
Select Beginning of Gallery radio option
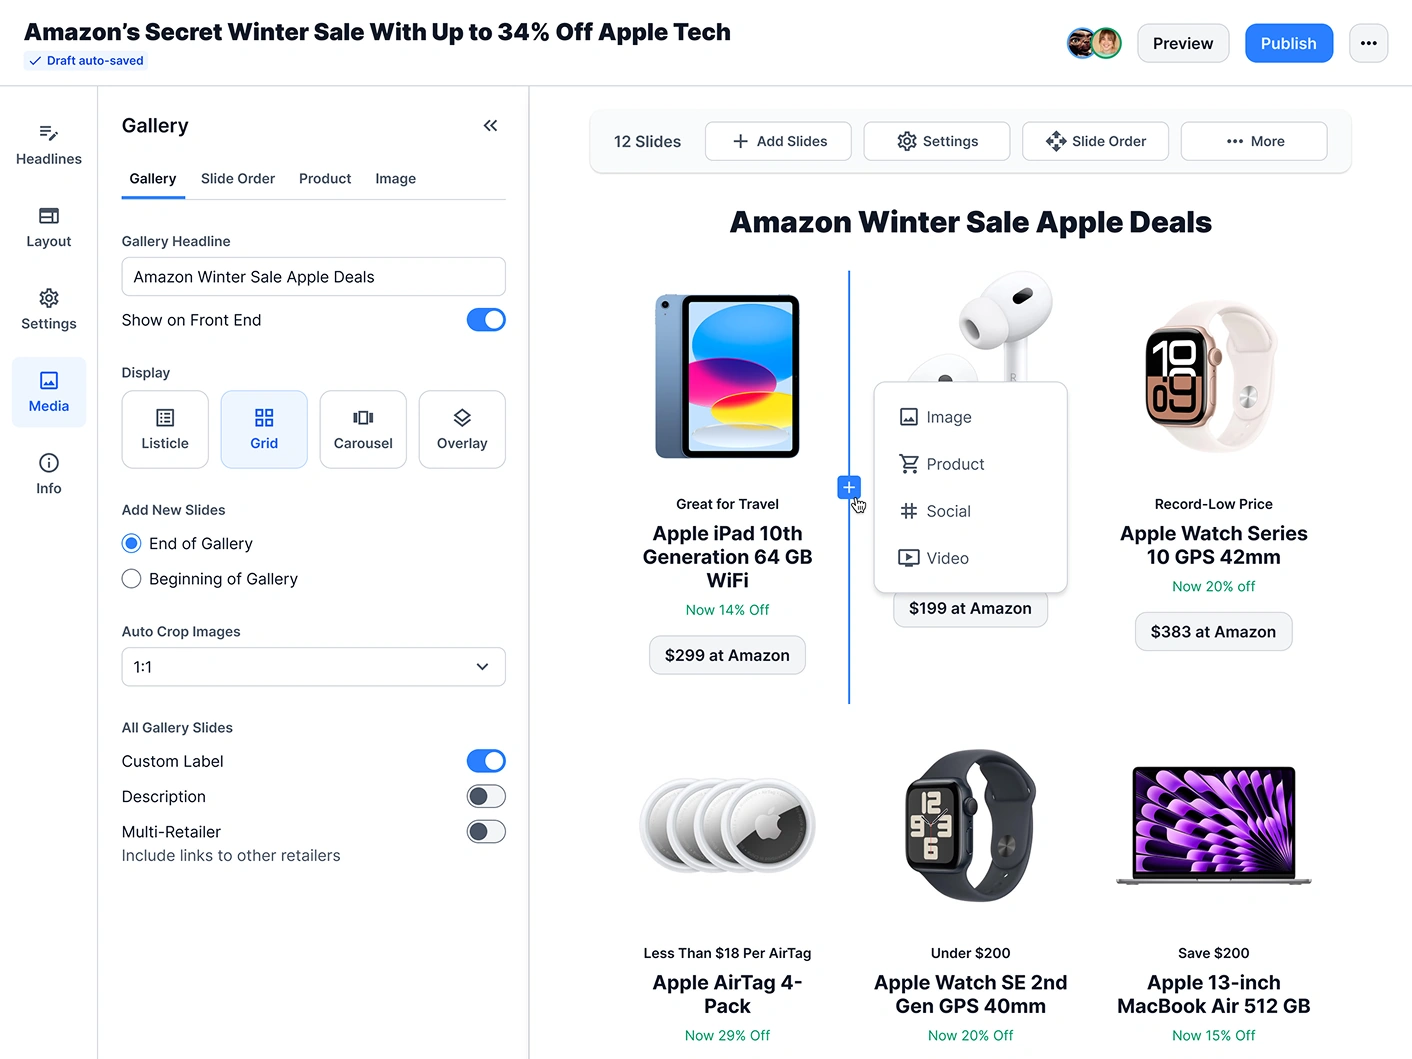click(131, 579)
